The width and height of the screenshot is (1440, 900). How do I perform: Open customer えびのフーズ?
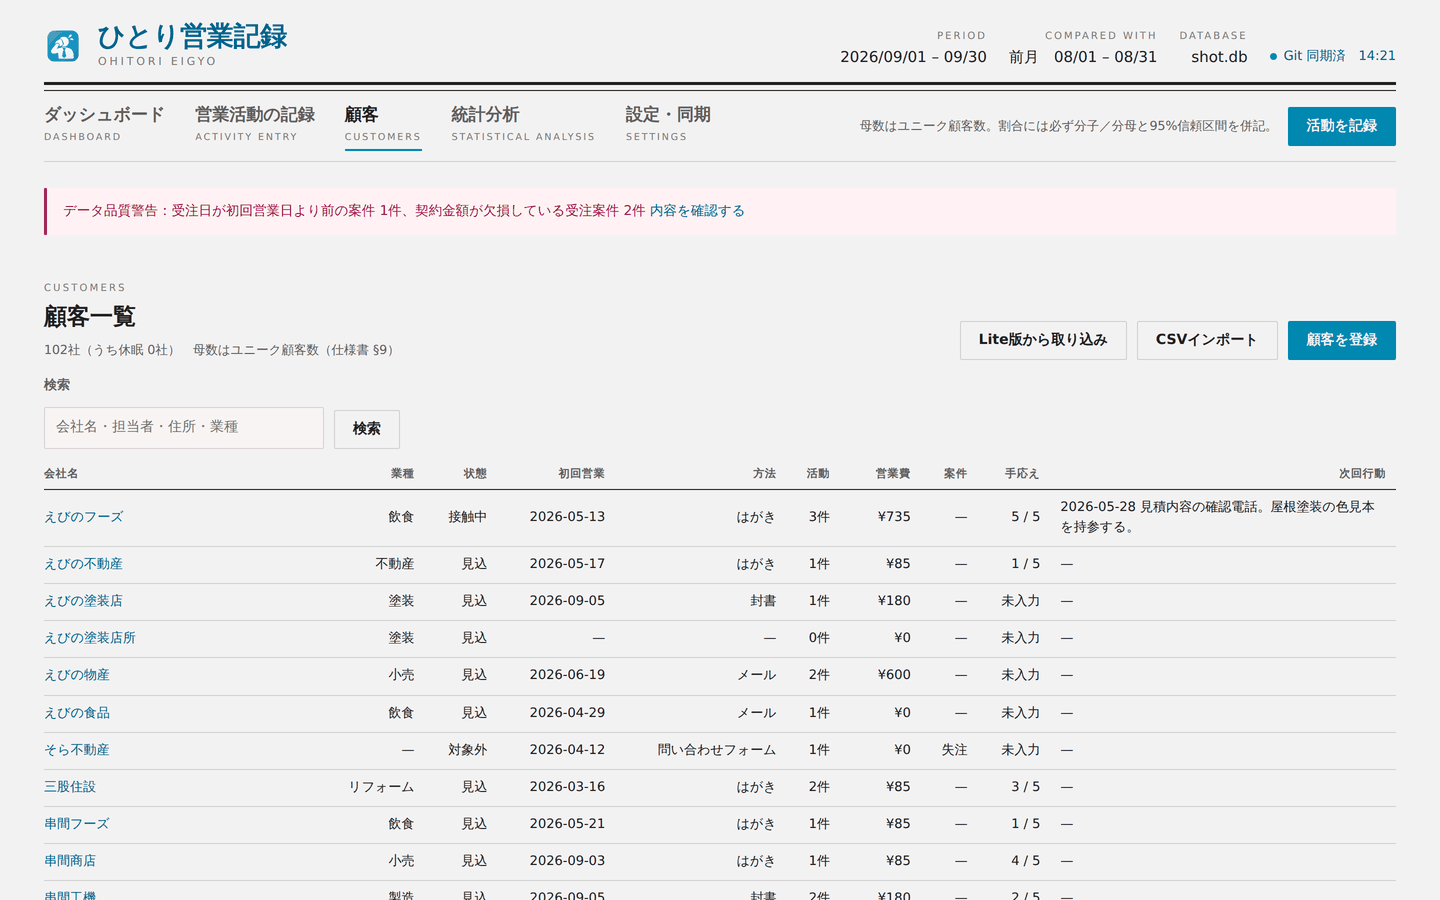pyautogui.click(x=83, y=517)
